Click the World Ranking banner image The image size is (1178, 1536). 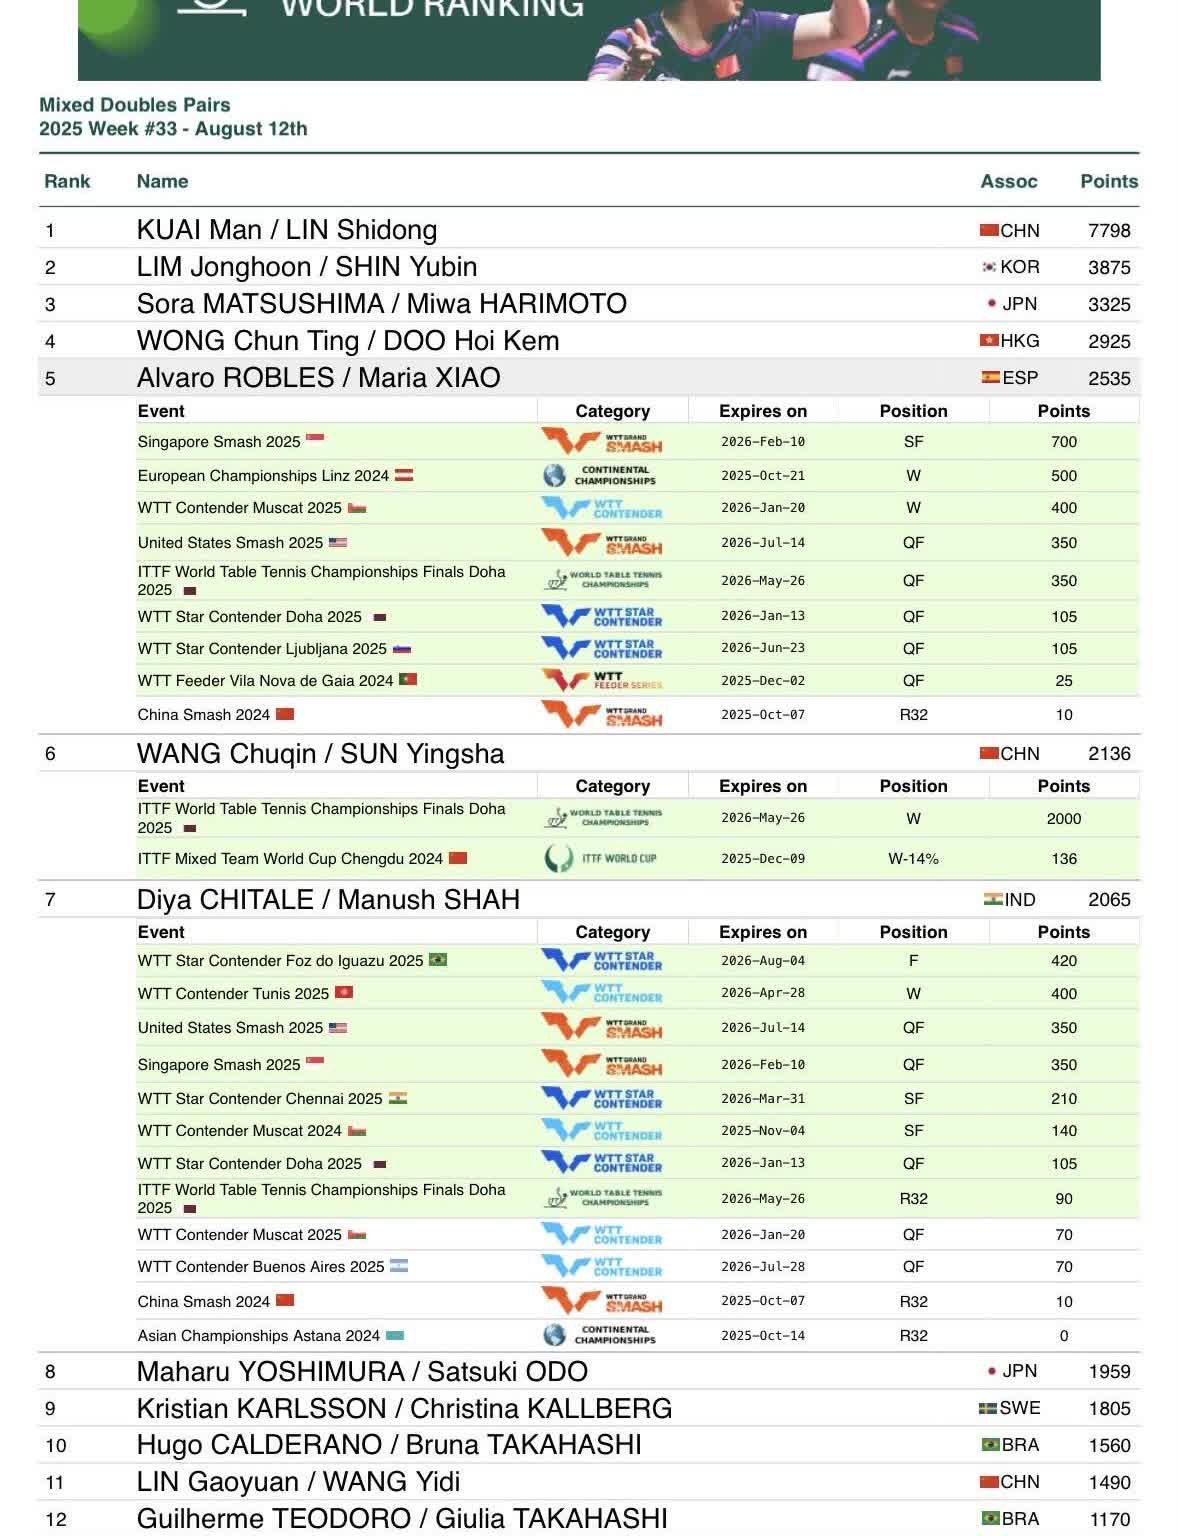coord(589,40)
